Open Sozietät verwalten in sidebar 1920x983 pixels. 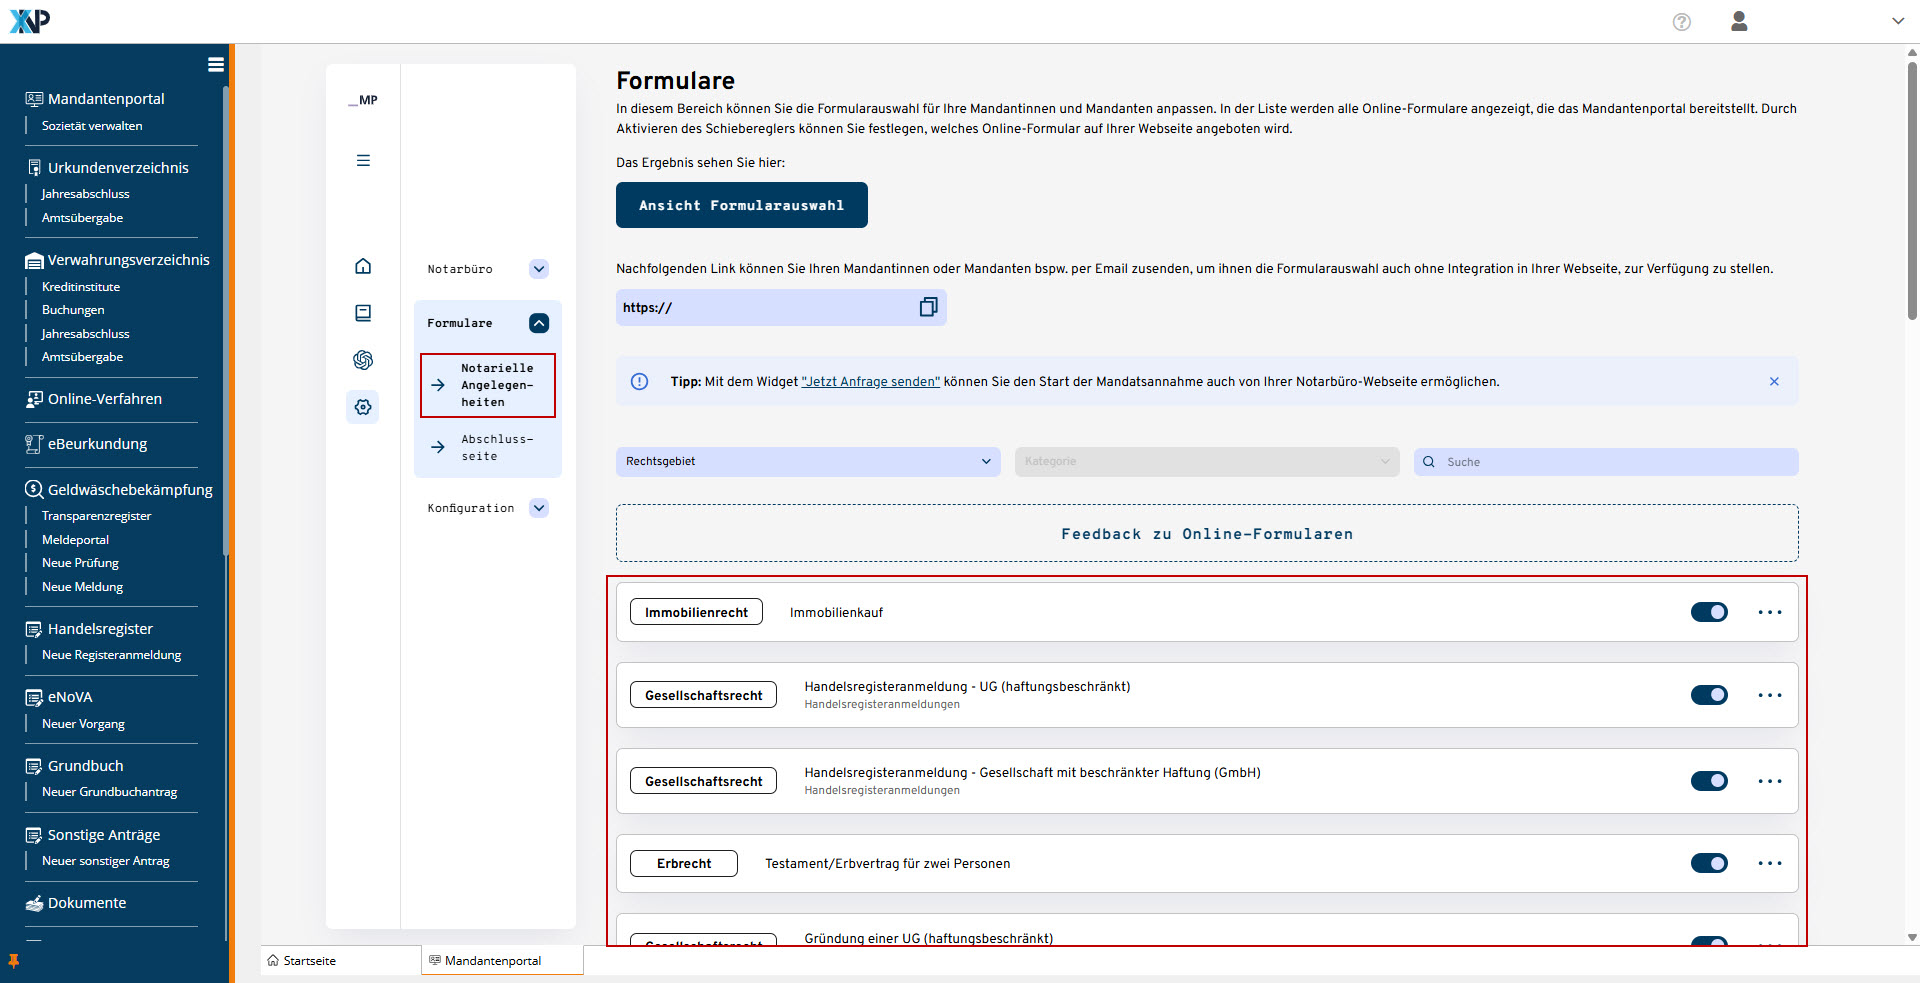coord(92,126)
